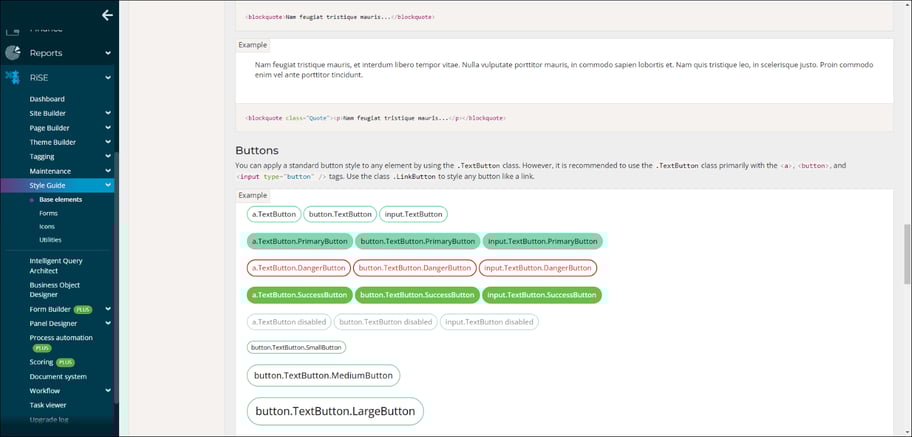Open Page Builder in navigation

[x=49, y=128]
